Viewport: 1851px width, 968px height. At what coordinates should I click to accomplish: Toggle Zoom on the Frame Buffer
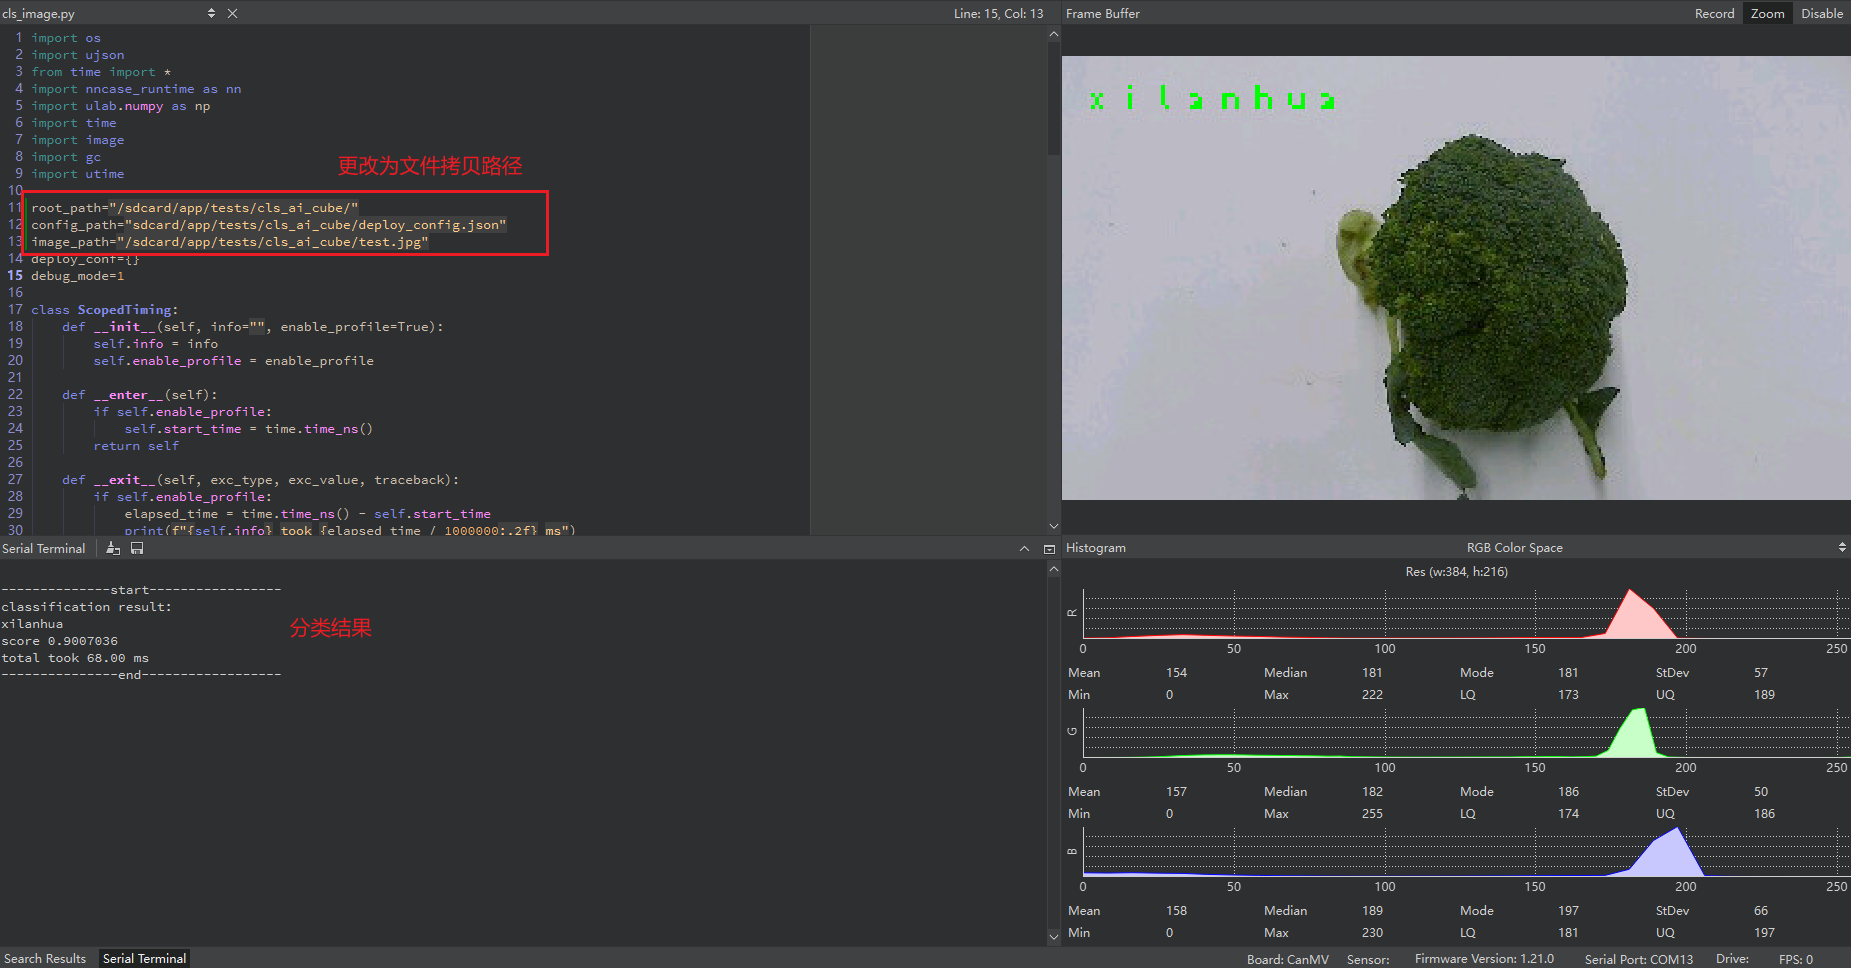[1767, 13]
